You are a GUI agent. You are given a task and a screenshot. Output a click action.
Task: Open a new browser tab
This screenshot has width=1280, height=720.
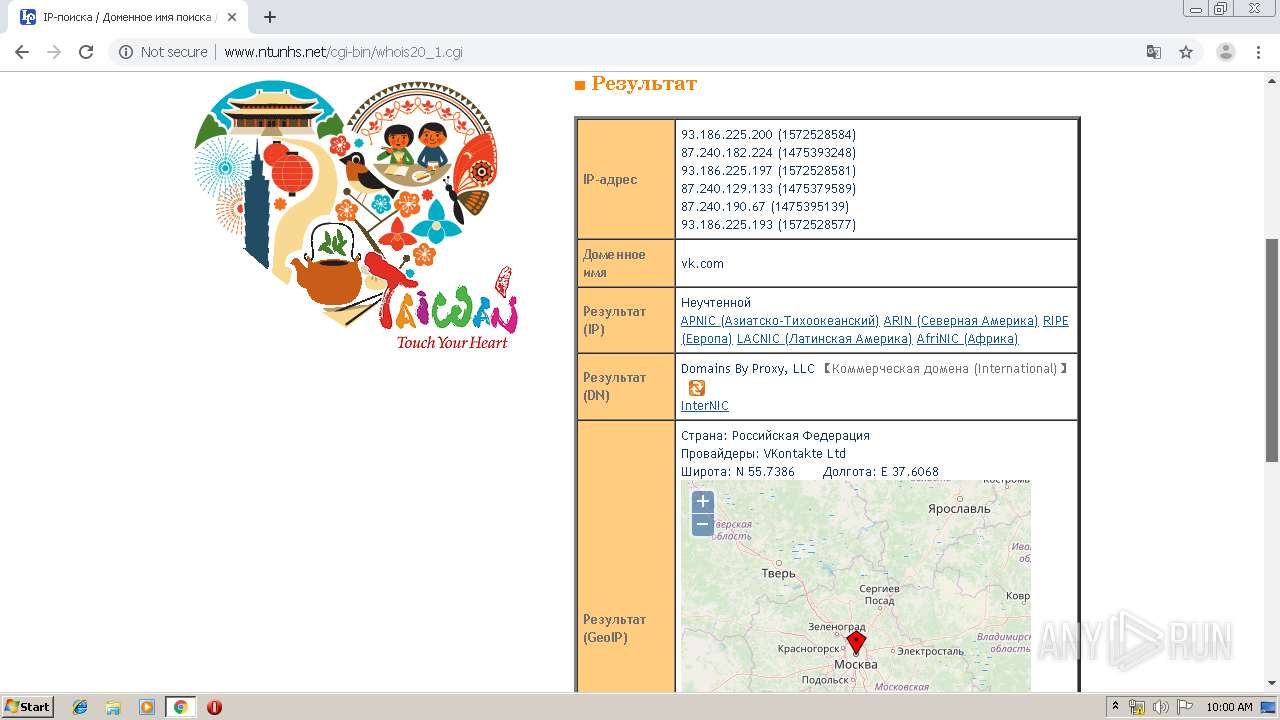click(x=270, y=17)
